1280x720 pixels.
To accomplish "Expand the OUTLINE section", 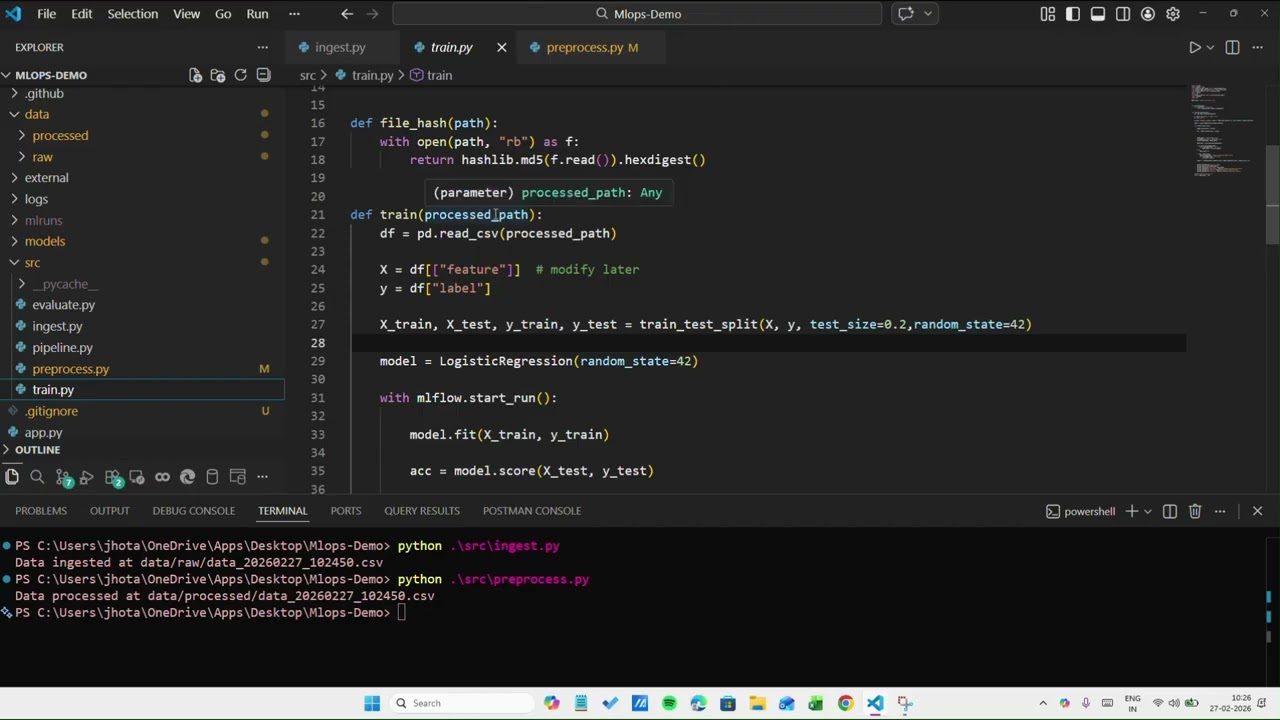I will click(x=37, y=450).
